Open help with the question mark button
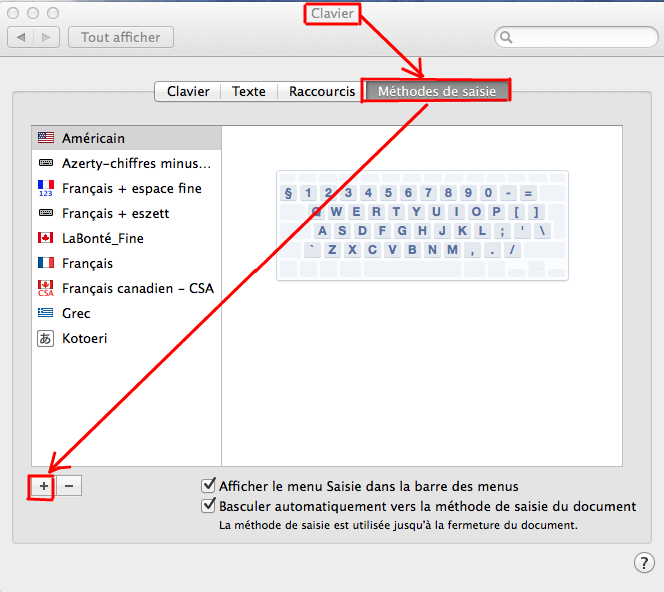The width and height of the screenshot is (664, 592). click(x=644, y=563)
